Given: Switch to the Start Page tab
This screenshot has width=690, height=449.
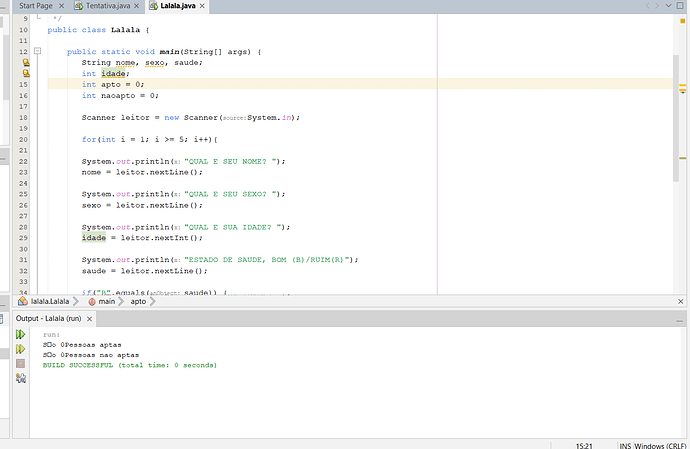Looking at the screenshot, I should pyautogui.click(x=35, y=6).
